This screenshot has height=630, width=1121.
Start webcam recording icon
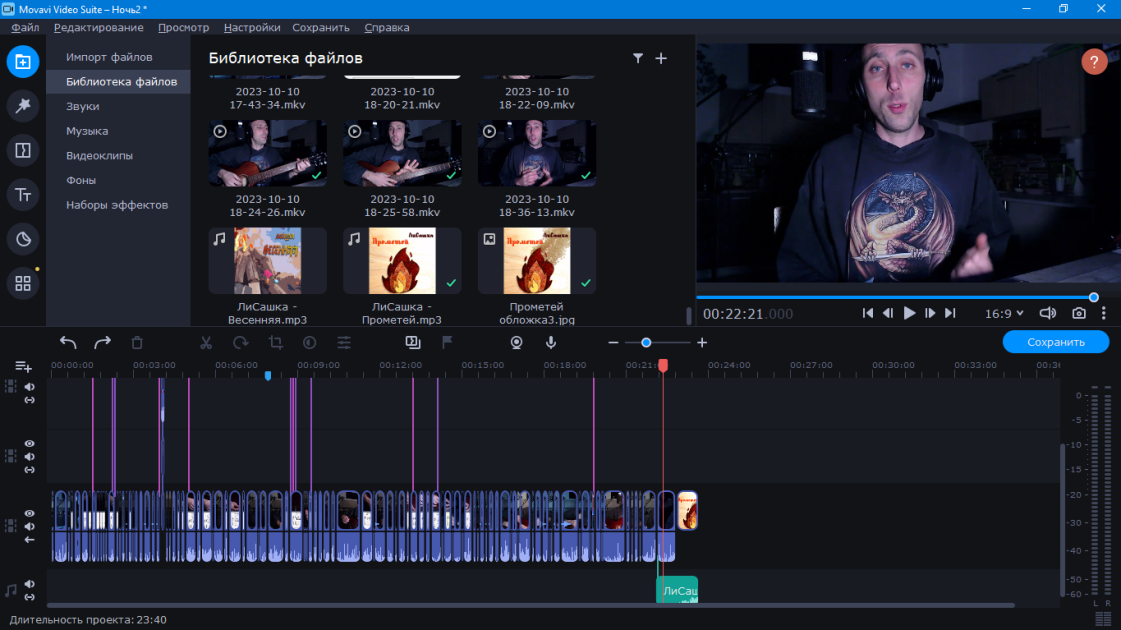point(516,343)
